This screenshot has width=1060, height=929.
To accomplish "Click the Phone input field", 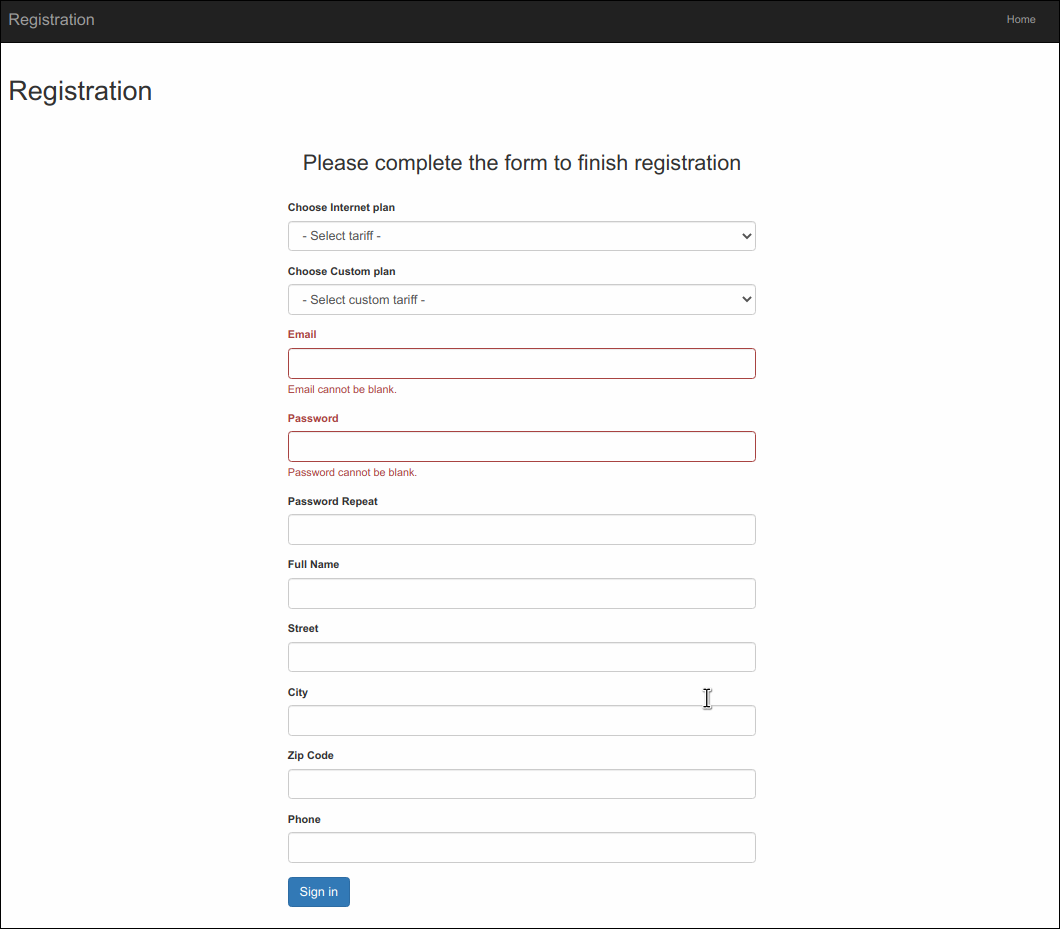I will point(521,848).
